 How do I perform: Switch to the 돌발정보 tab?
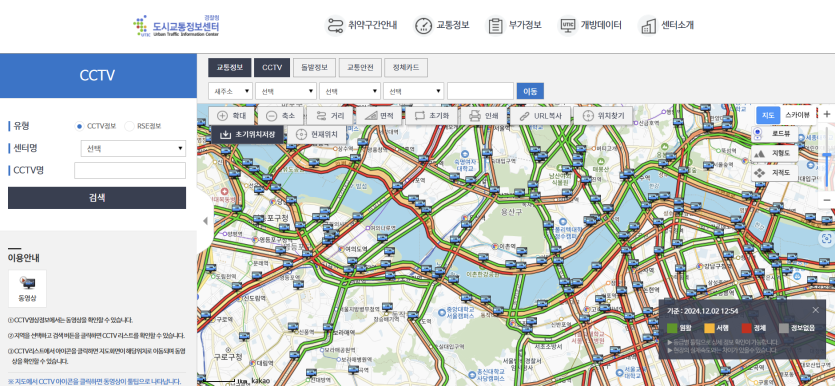314,68
